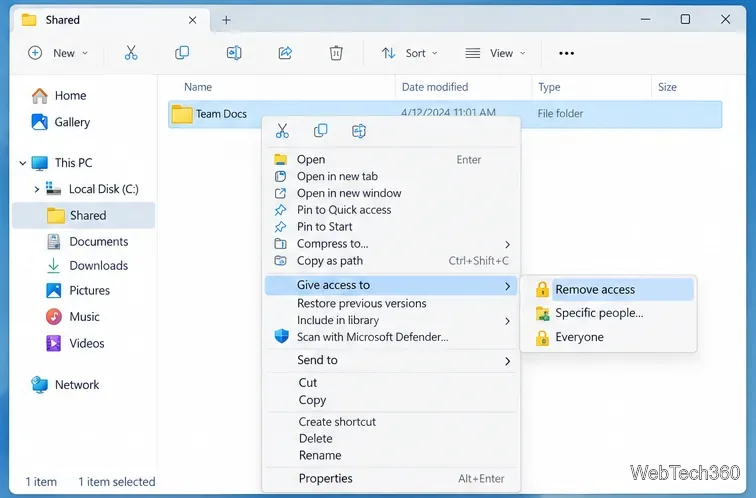Image resolution: width=756 pixels, height=498 pixels.
Task: Choose Rename in the context menu
Action: coord(392,456)
